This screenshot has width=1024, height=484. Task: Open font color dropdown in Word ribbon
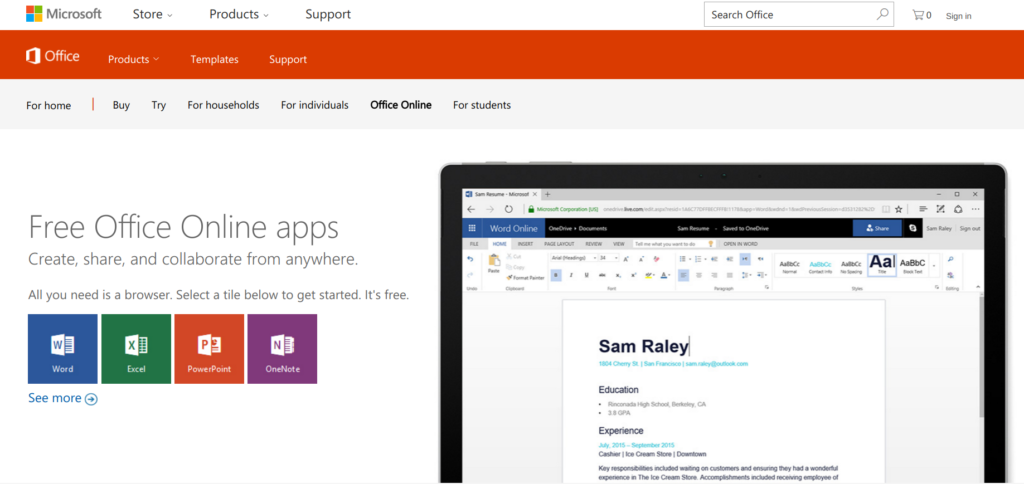coord(669,275)
